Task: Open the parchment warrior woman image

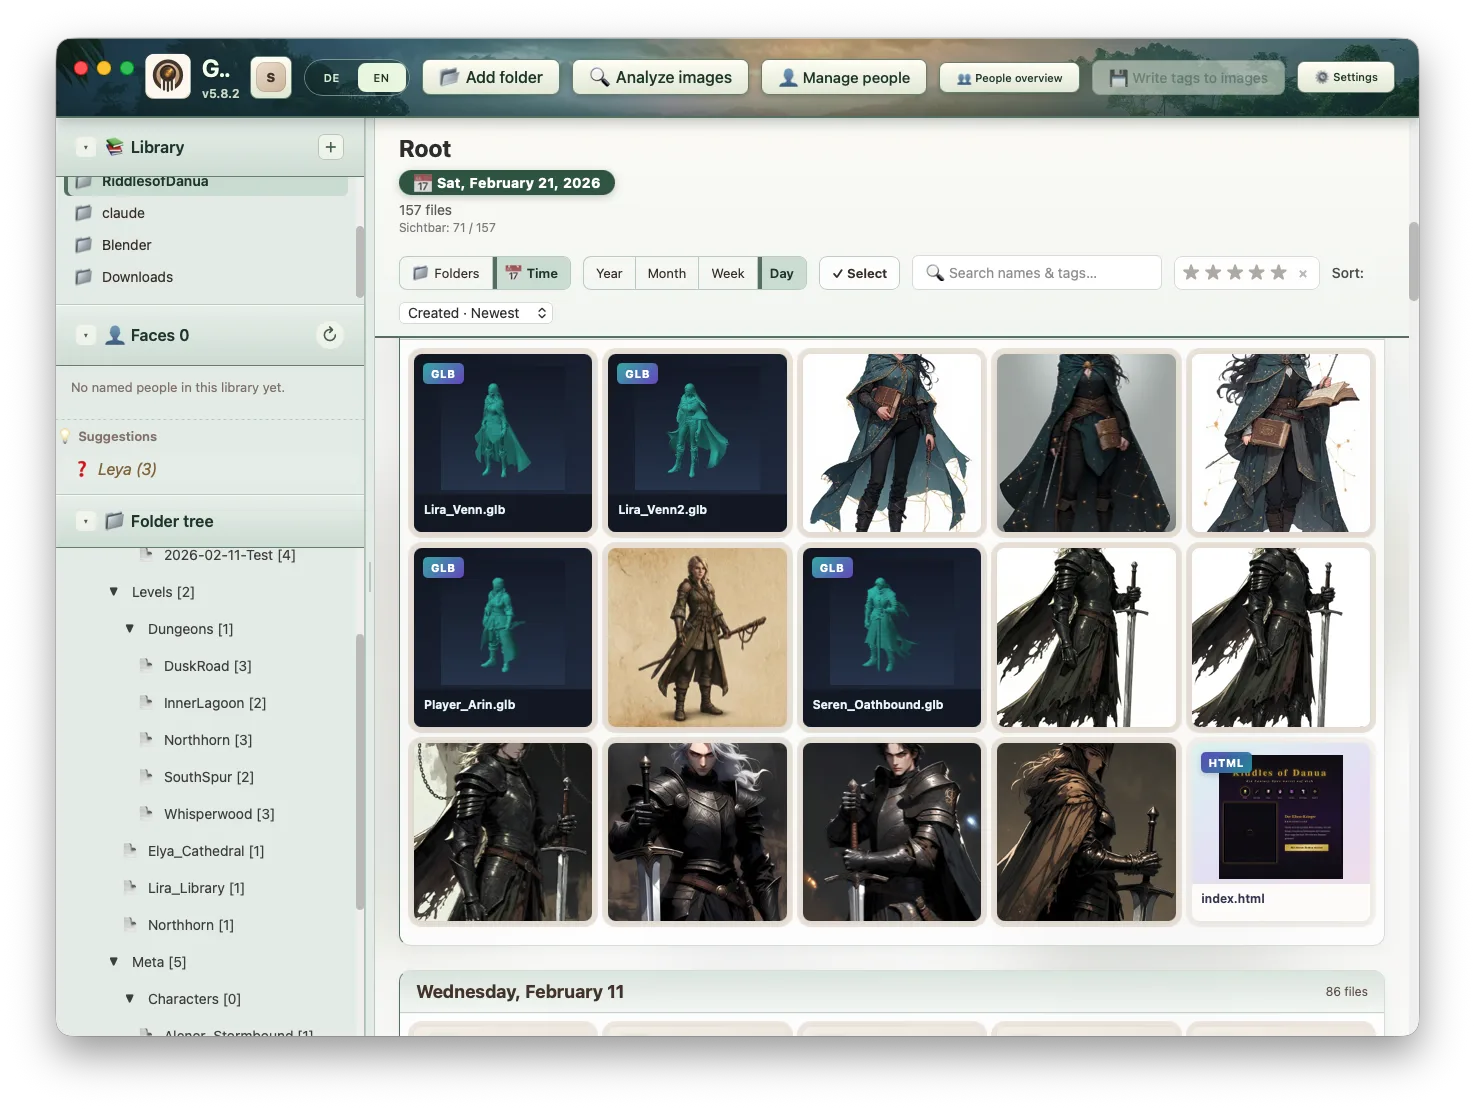Action: point(697,637)
